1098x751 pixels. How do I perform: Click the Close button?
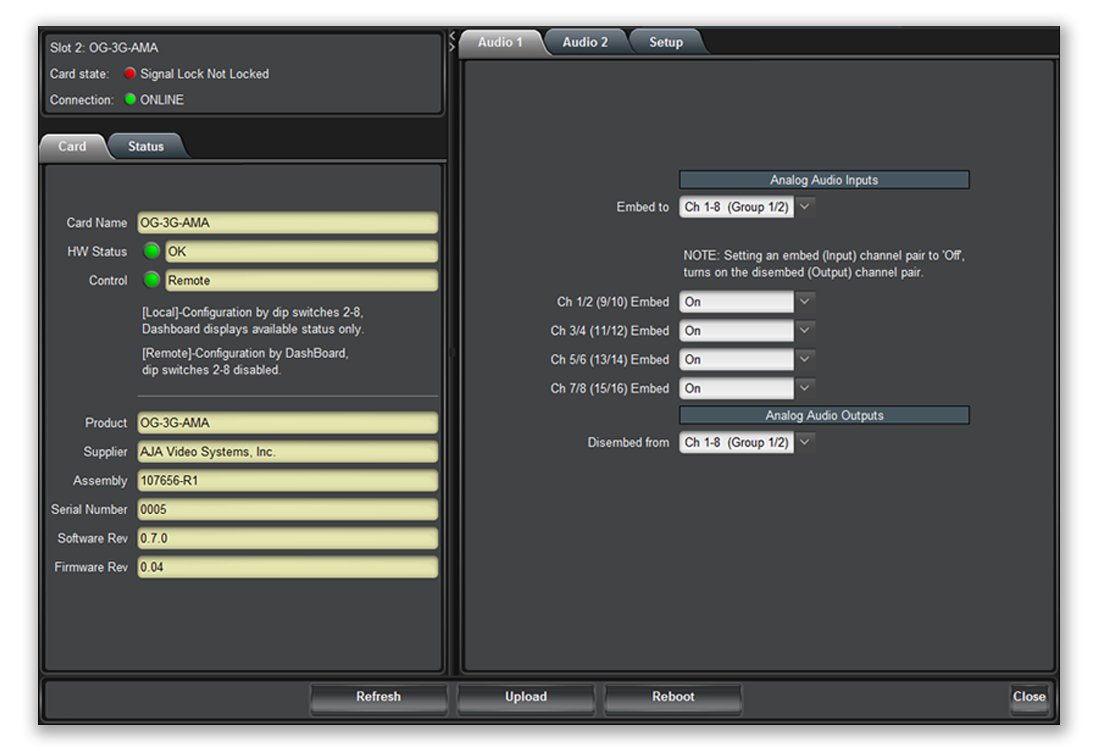tap(1029, 697)
